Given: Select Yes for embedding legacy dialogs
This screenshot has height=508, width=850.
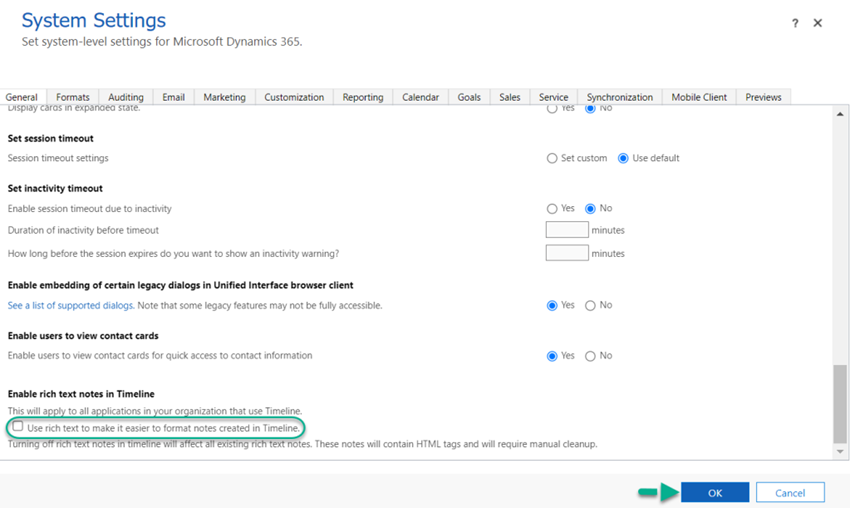Looking at the screenshot, I should pyautogui.click(x=552, y=306).
